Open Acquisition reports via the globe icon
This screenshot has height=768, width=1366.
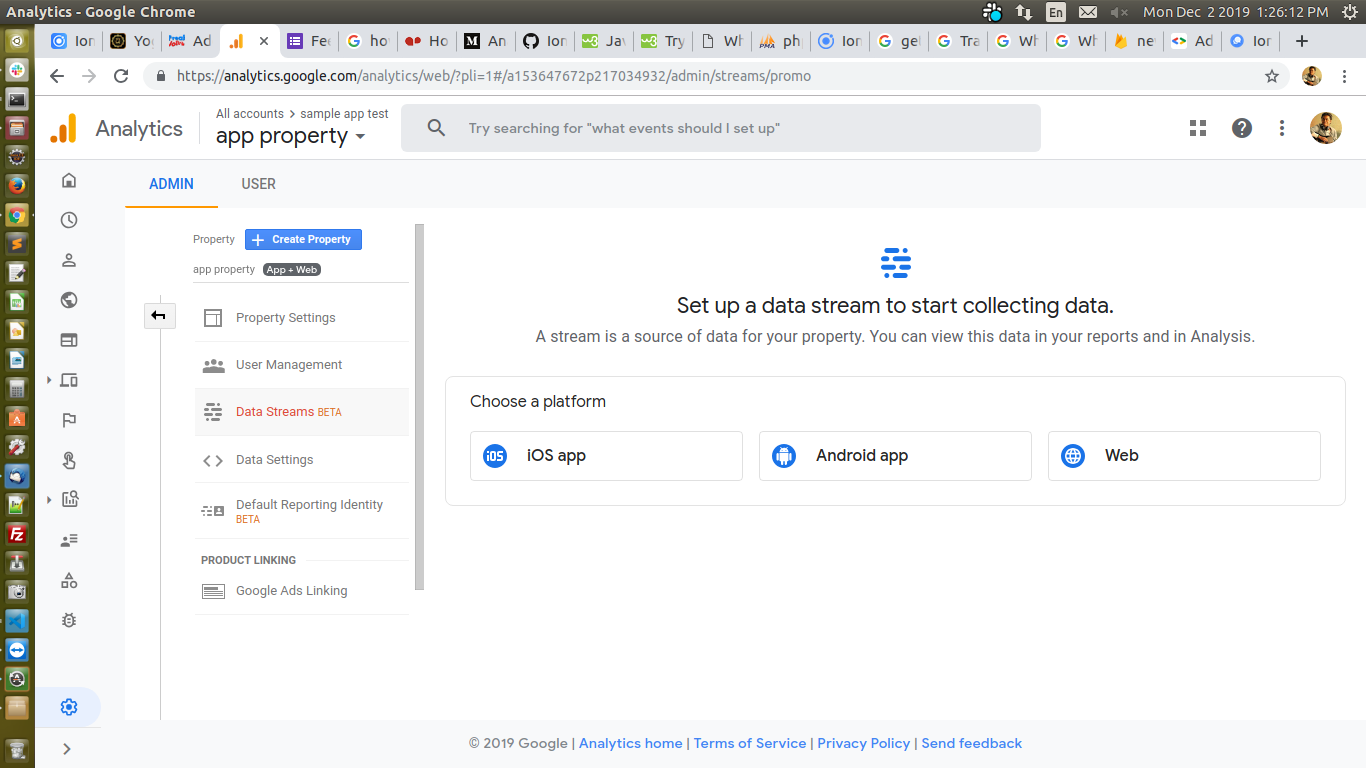coord(68,299)
